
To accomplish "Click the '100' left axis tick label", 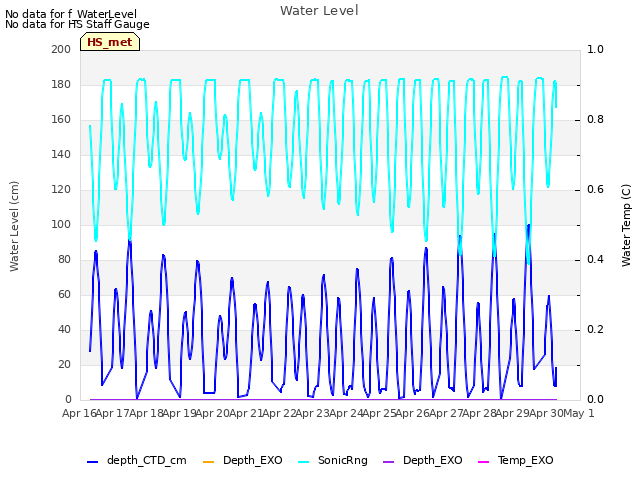I will click(61, 224).
